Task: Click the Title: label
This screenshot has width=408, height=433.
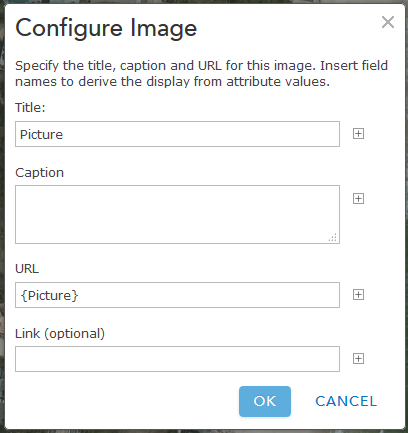Action: (x=30, y=108)
